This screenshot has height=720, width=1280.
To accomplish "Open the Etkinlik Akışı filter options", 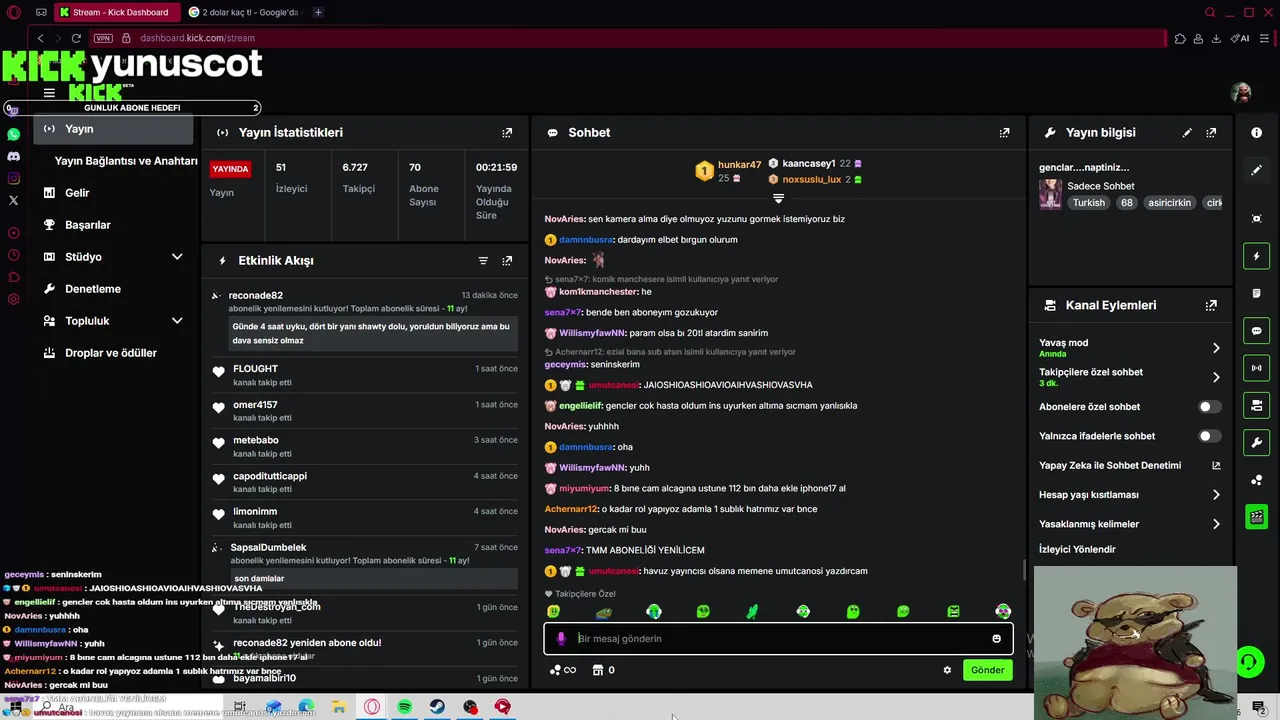I will click(x=483, y=261).
